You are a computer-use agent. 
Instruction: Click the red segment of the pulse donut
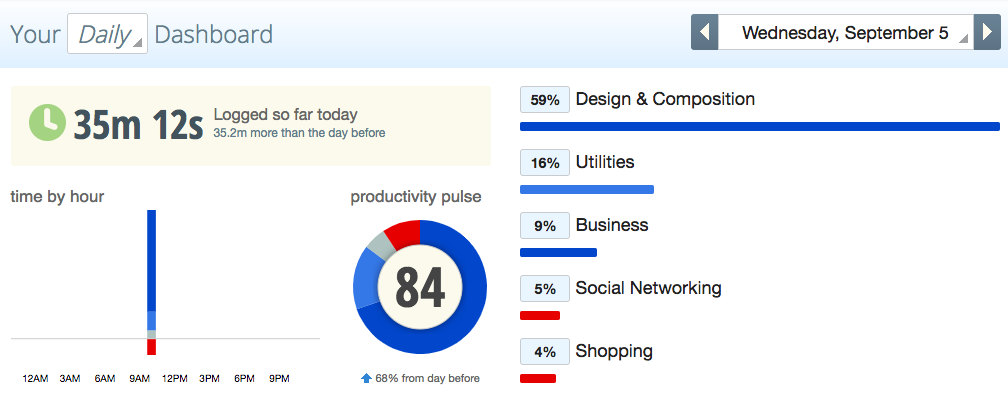[x=403, y=235]
